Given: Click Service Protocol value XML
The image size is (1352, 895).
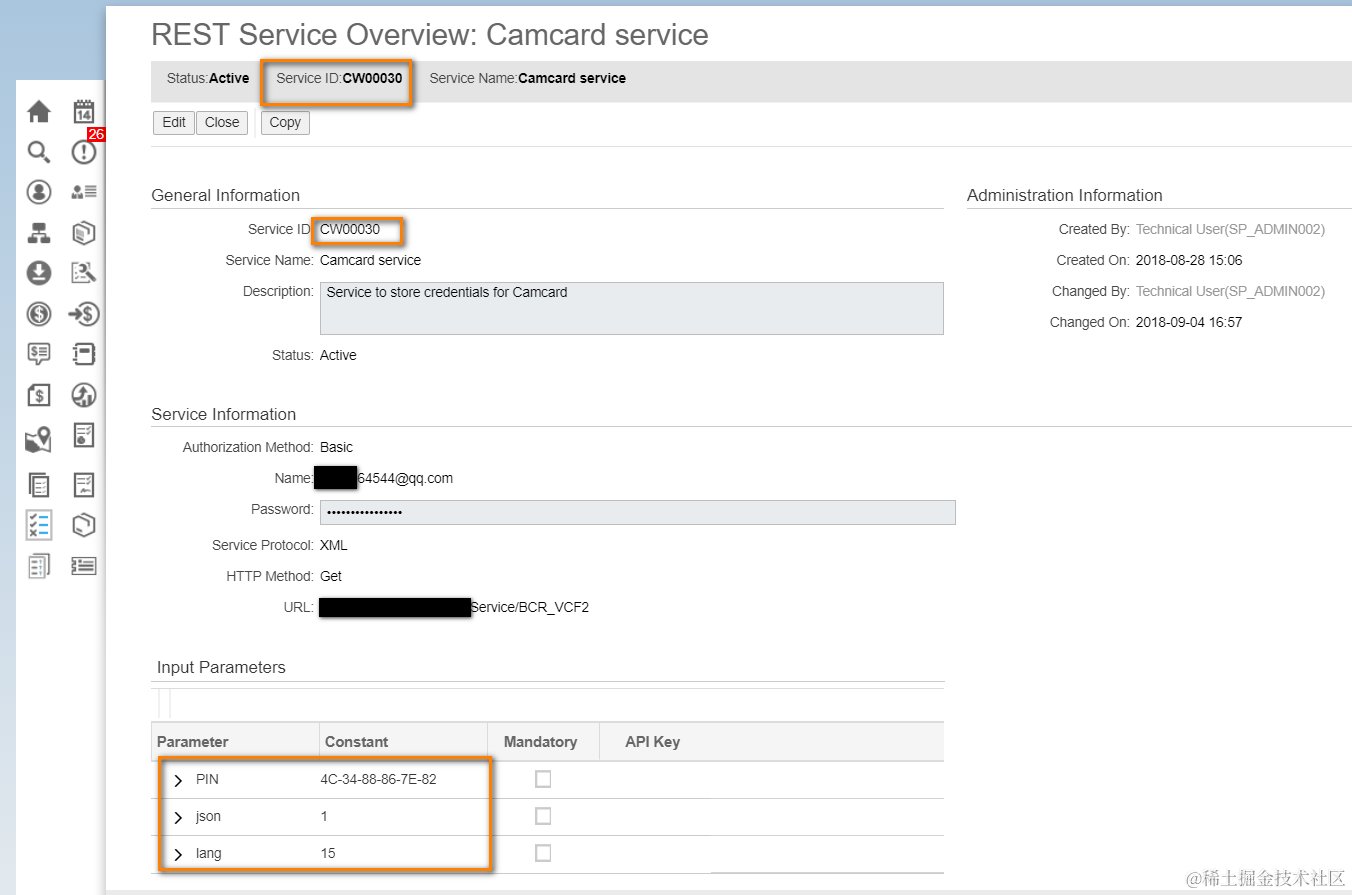Looking at the screenshot, I should (334, 545).
